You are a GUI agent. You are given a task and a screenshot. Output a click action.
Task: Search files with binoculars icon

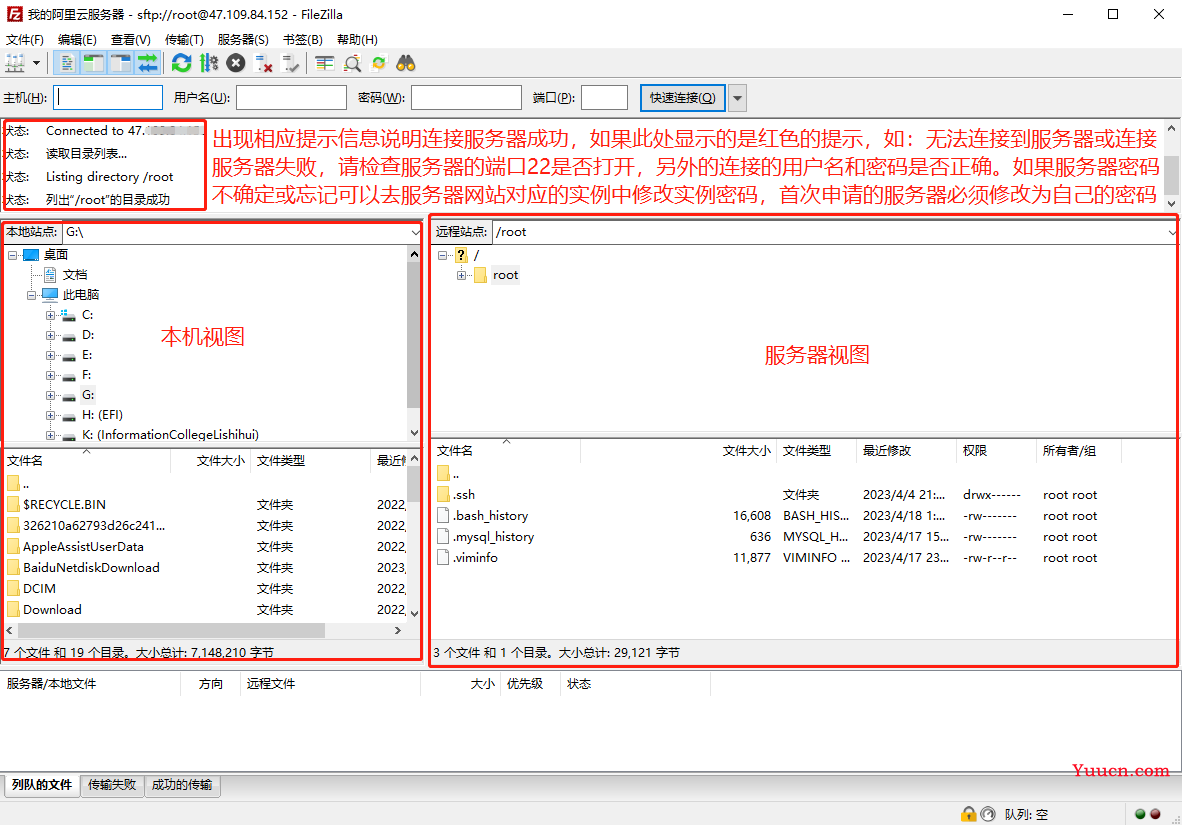[x=406, y=63]
